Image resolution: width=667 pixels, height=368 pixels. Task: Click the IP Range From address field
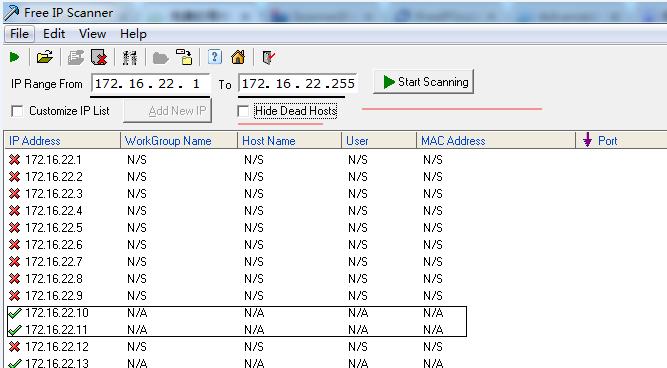151,84
